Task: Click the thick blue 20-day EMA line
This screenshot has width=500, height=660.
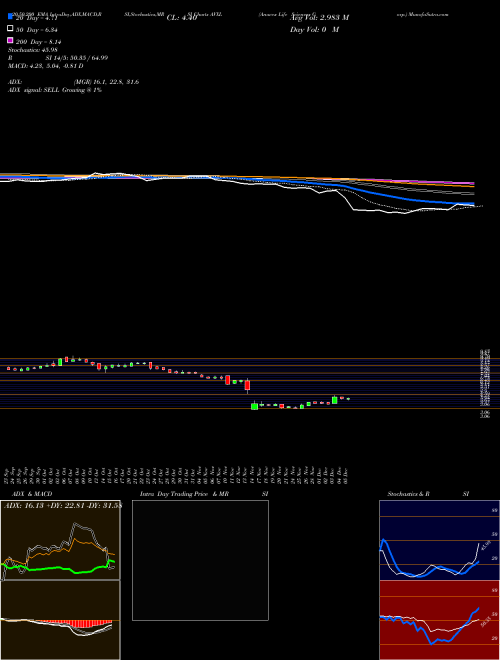Action: 379,194
